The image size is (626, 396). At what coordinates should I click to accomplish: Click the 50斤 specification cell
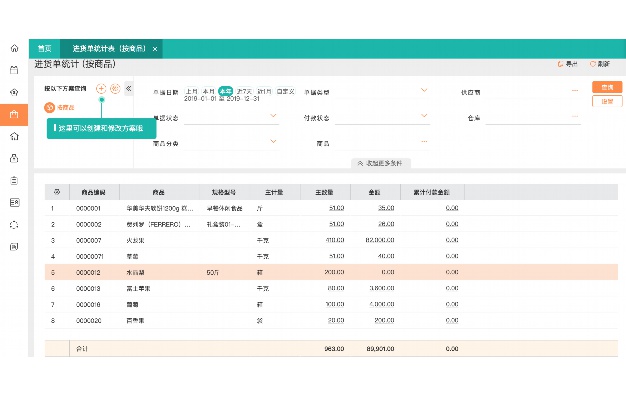213,273
